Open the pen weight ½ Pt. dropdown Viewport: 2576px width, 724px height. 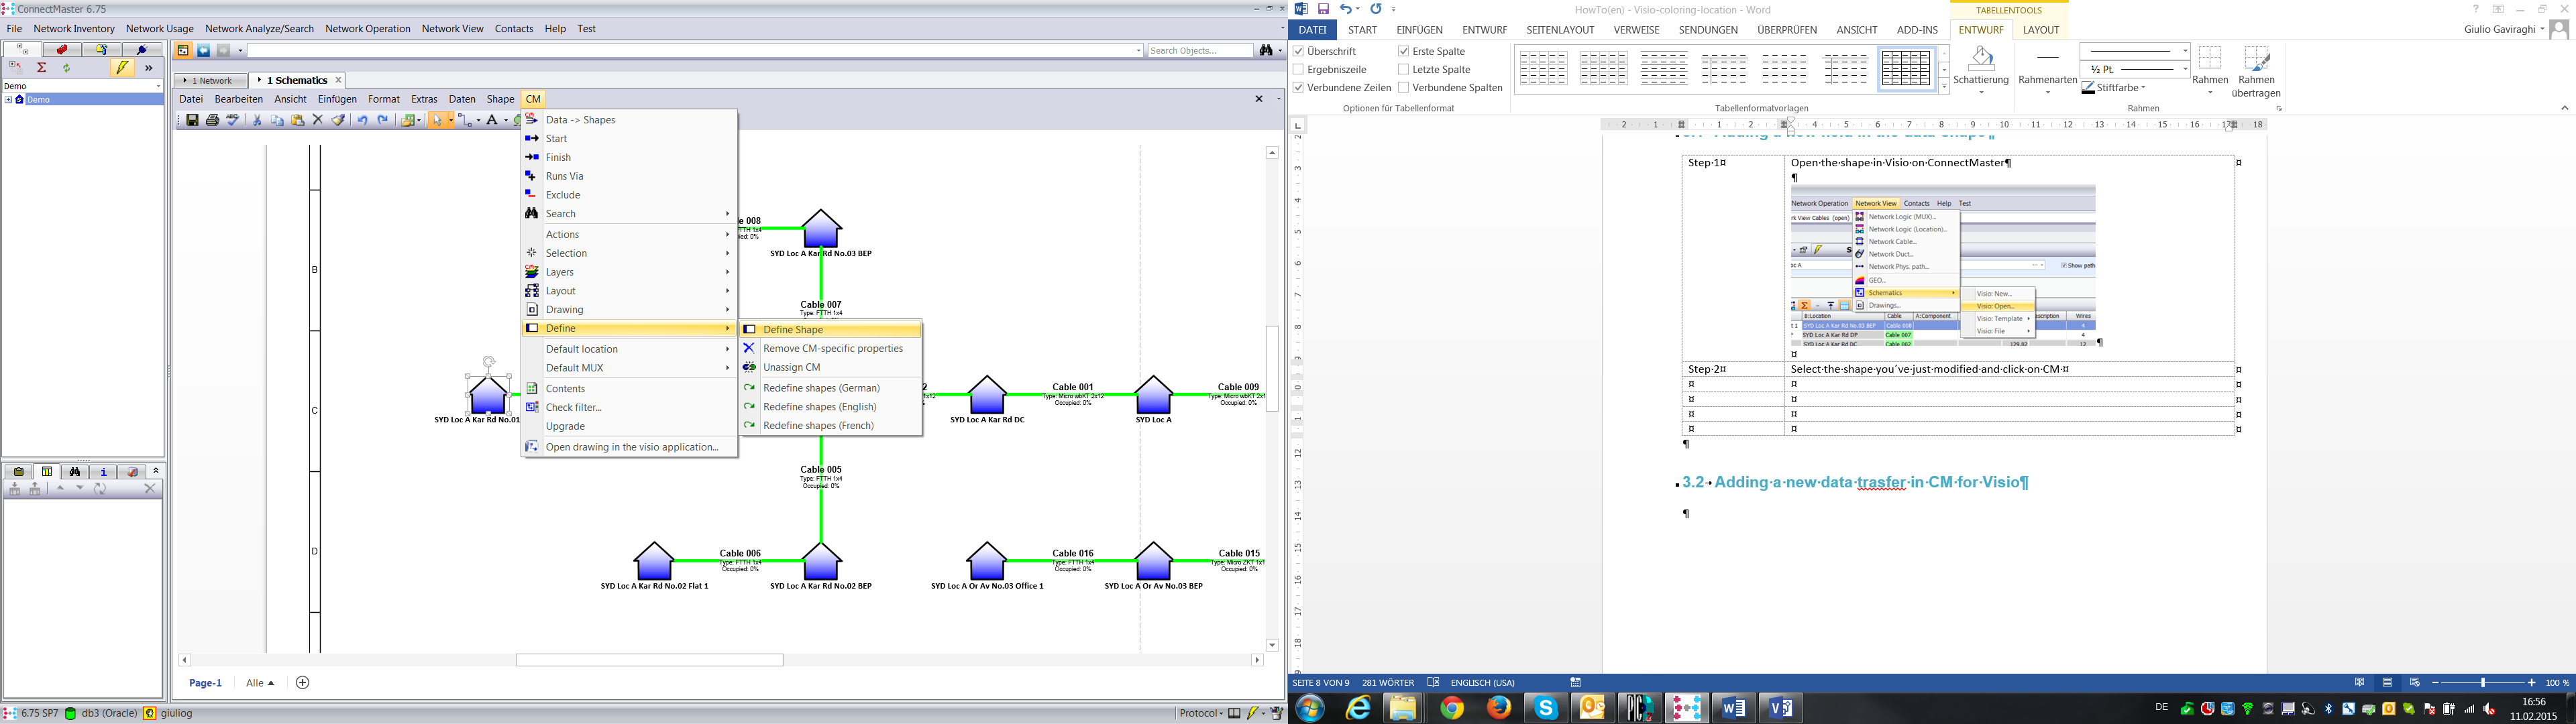(2185, 69)
